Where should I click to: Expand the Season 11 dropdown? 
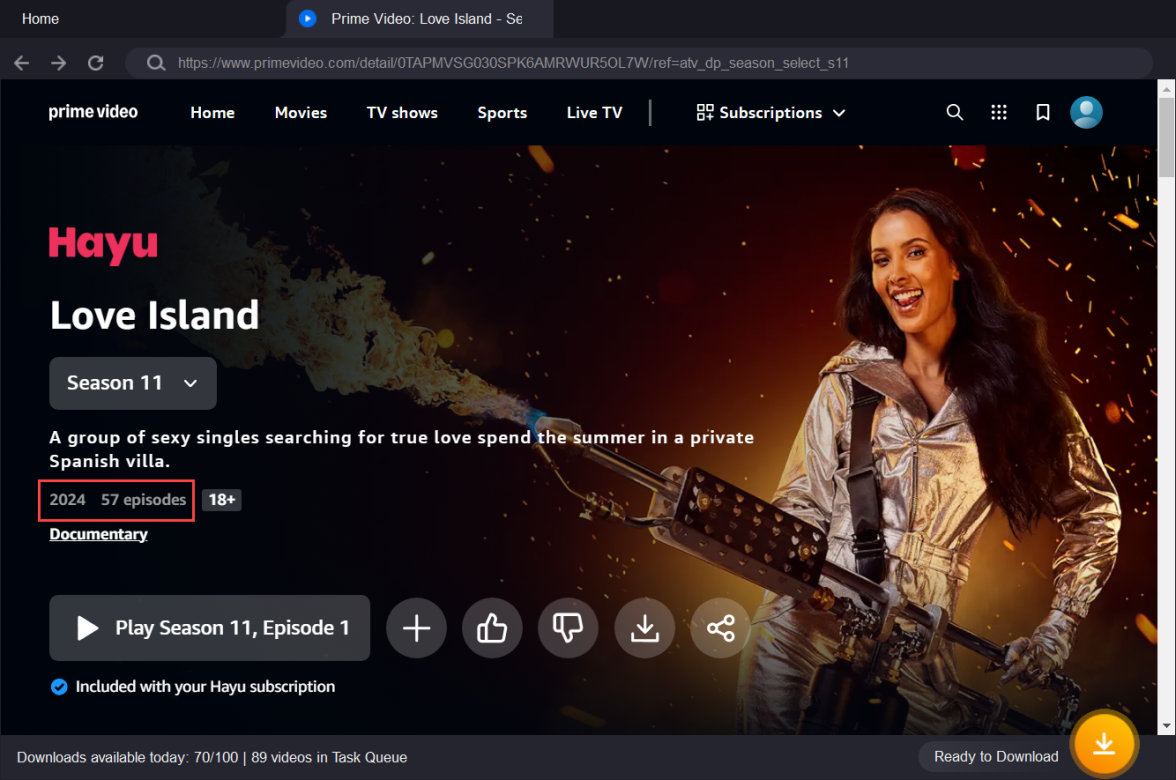pyautogui.click(x=133, y=383)
